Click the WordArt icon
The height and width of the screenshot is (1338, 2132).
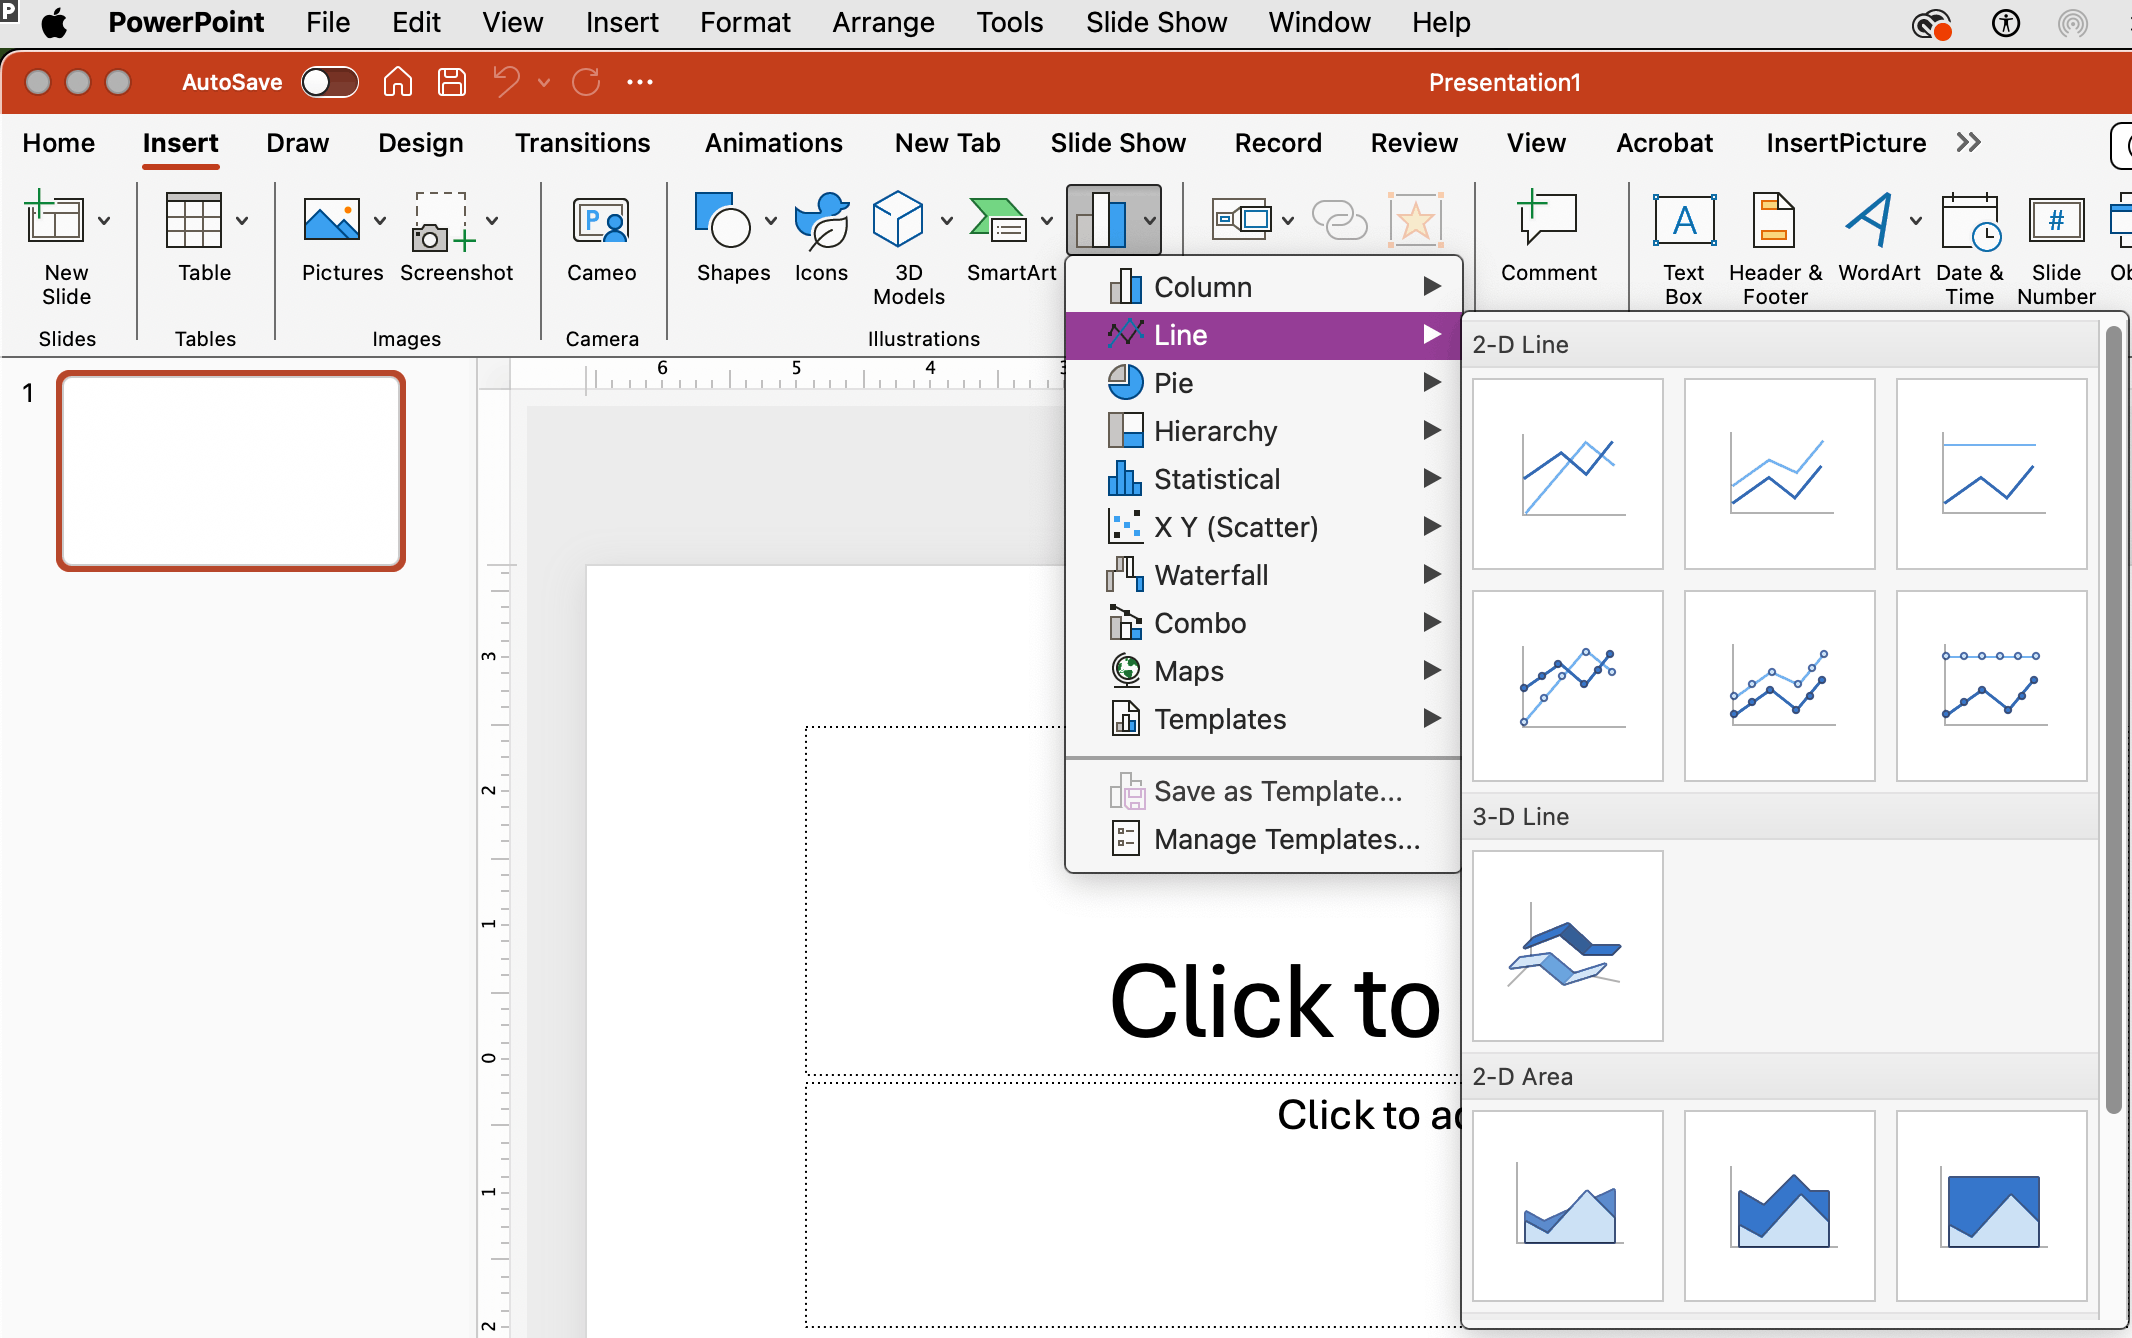pyautogui.click(x=1868, y=219)
